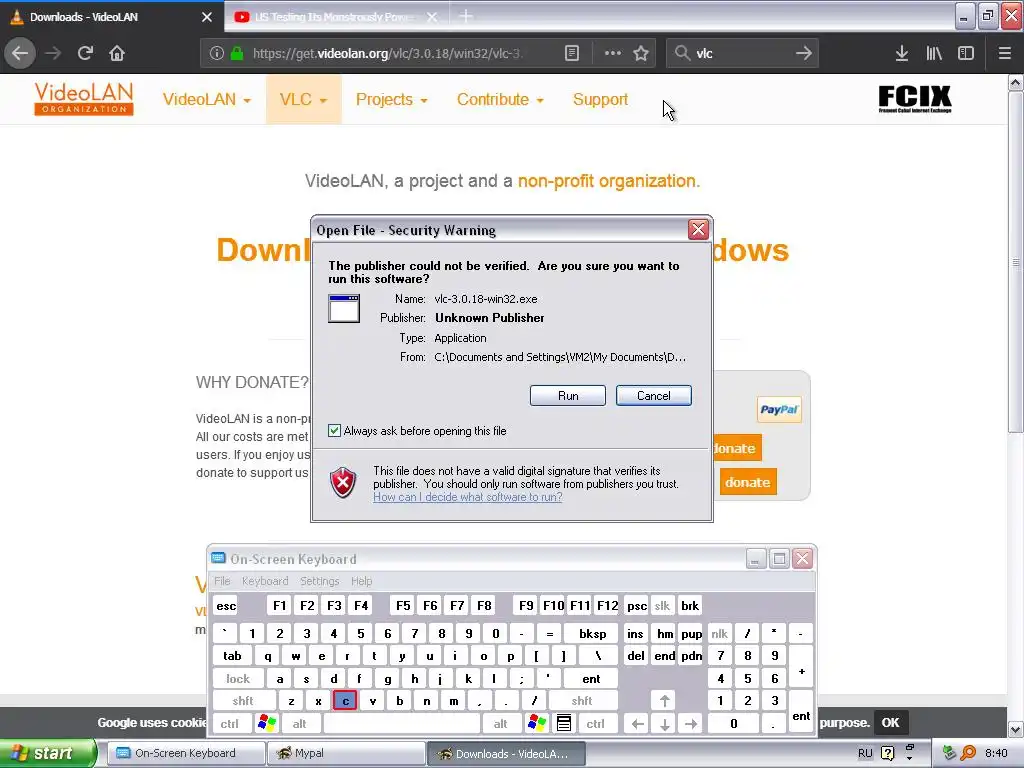The height and width of the screenshot is (768, 1024).
Task: Open Help menu in On-Screen Keyboard
Action: (x=361, y=581)
